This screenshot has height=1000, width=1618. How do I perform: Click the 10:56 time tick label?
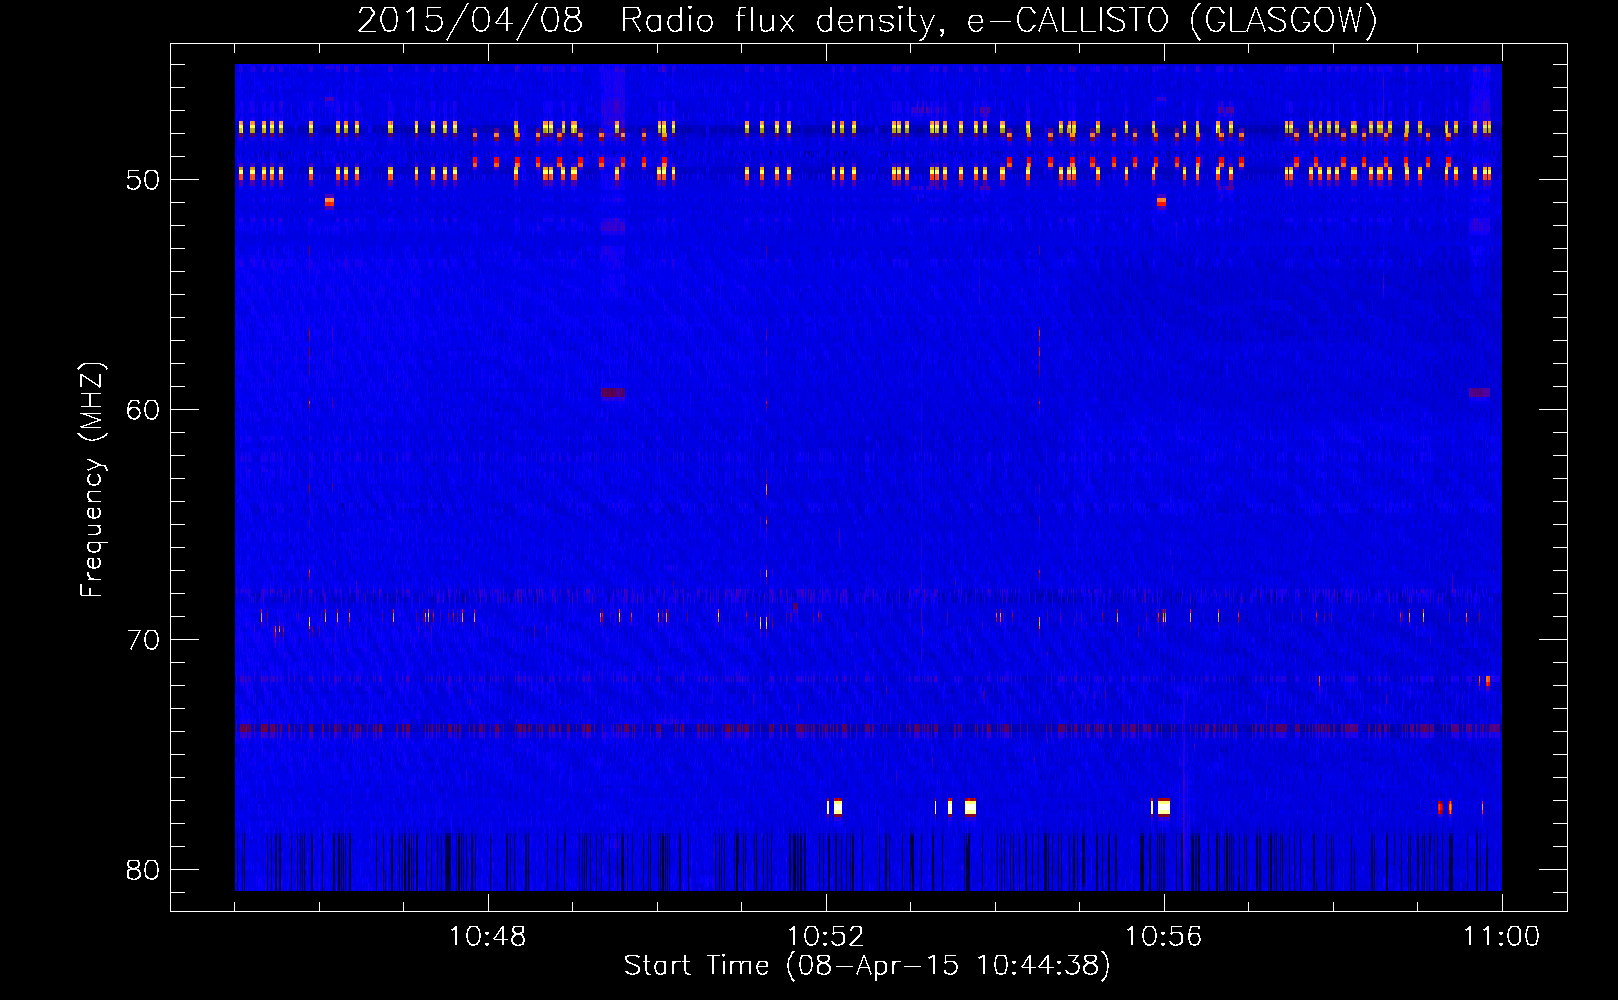coord(1163,937)
